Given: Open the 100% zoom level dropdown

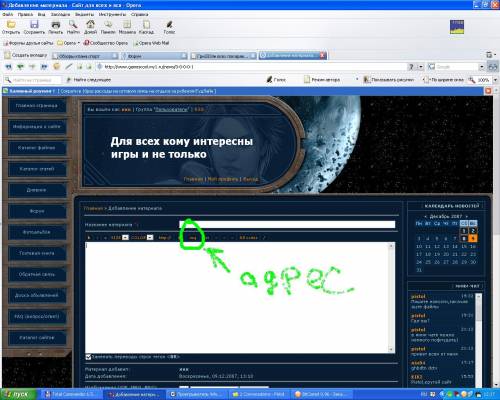Looking at the screenshot, I should [x=495, y=80].
